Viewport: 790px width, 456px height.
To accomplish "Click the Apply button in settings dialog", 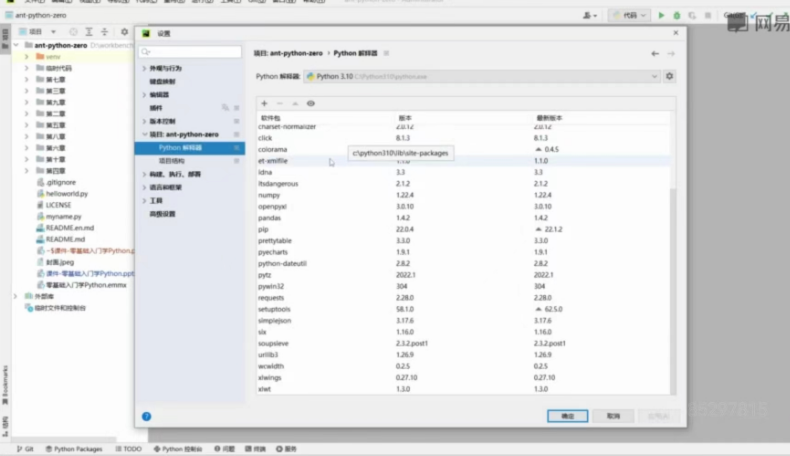I will (x=659, y=416).
